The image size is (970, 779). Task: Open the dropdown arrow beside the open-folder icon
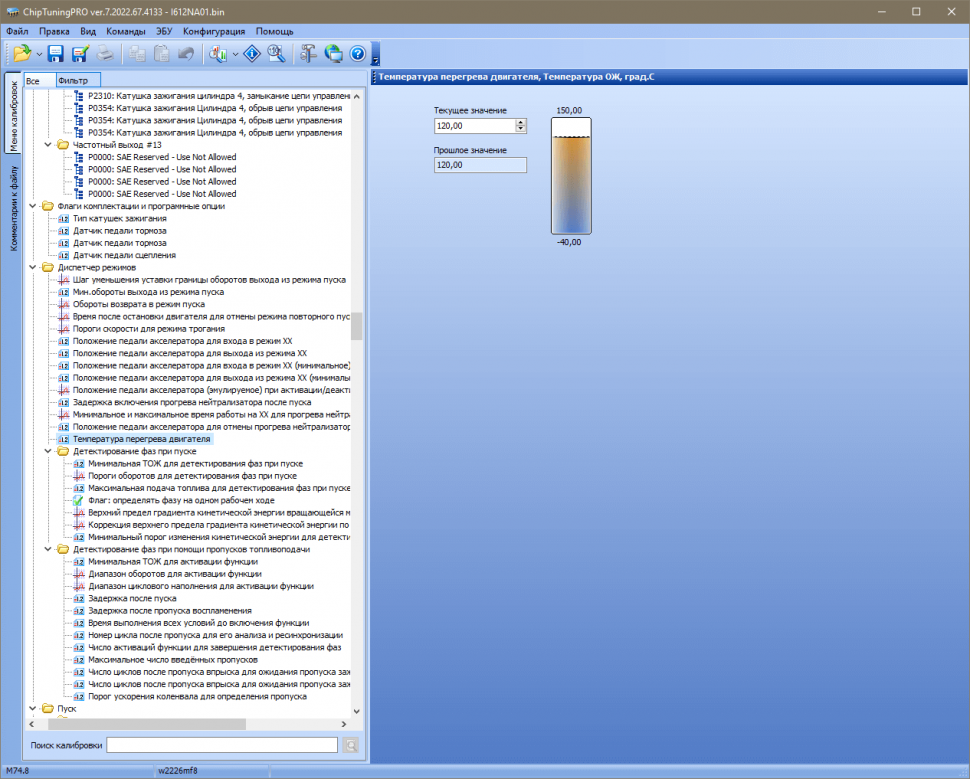(x=38, y=53)
